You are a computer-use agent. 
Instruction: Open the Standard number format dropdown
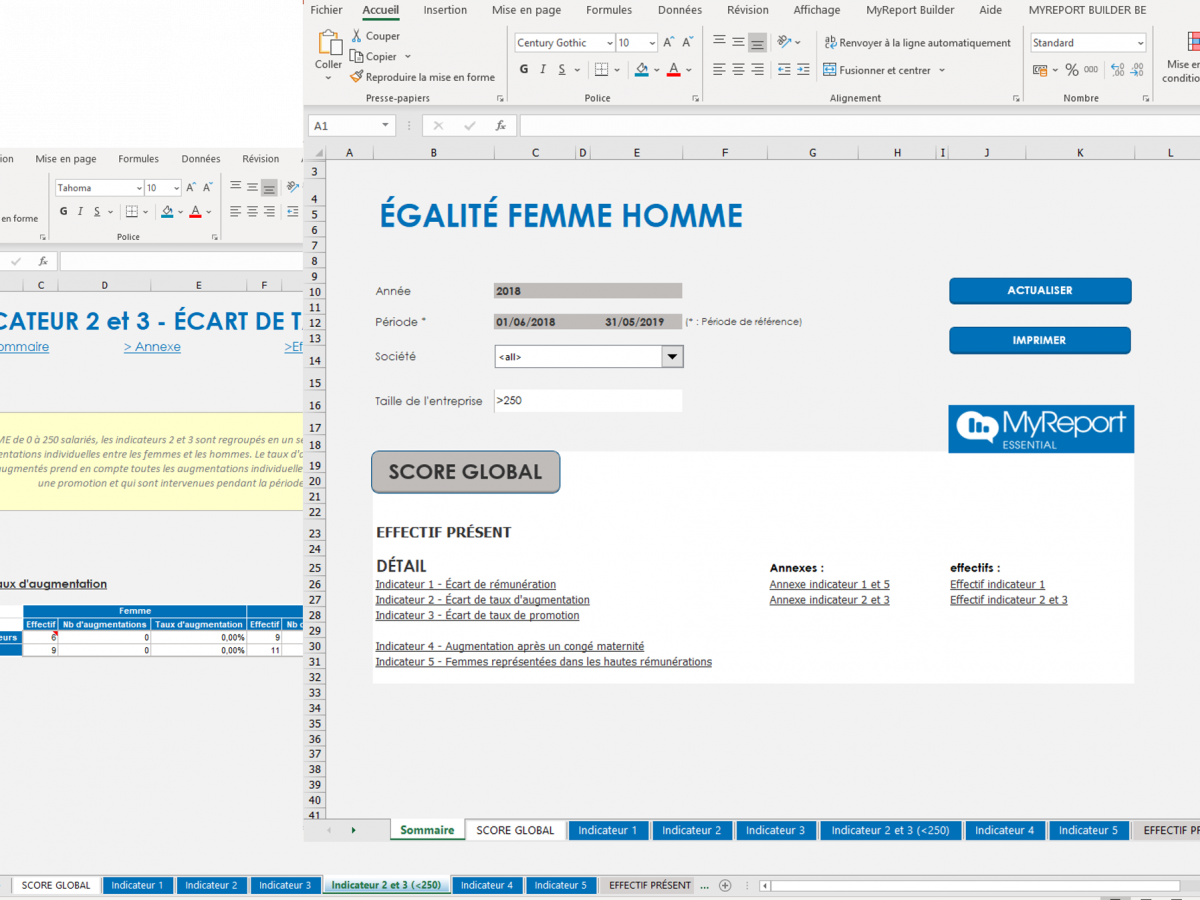point(1140,43)
